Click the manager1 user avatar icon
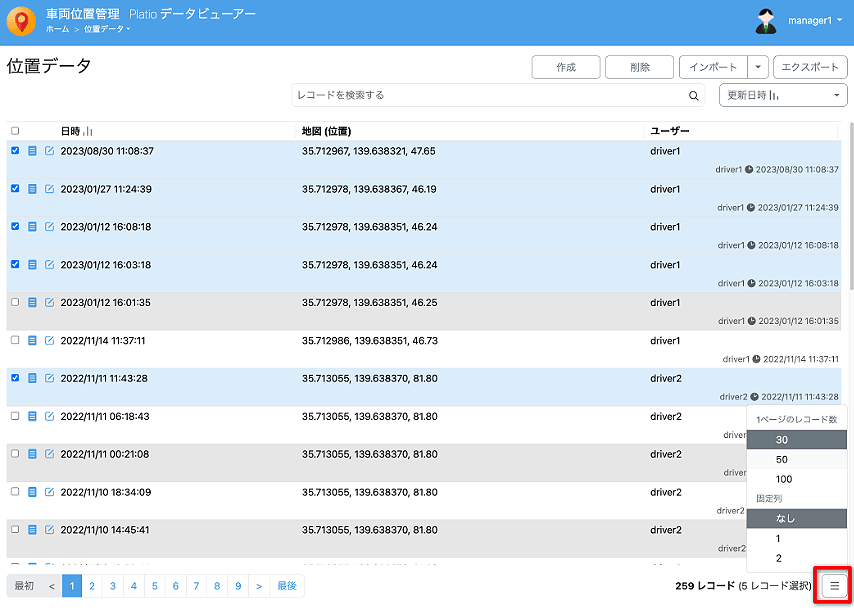Screen dimensions: 854x610 766,21
